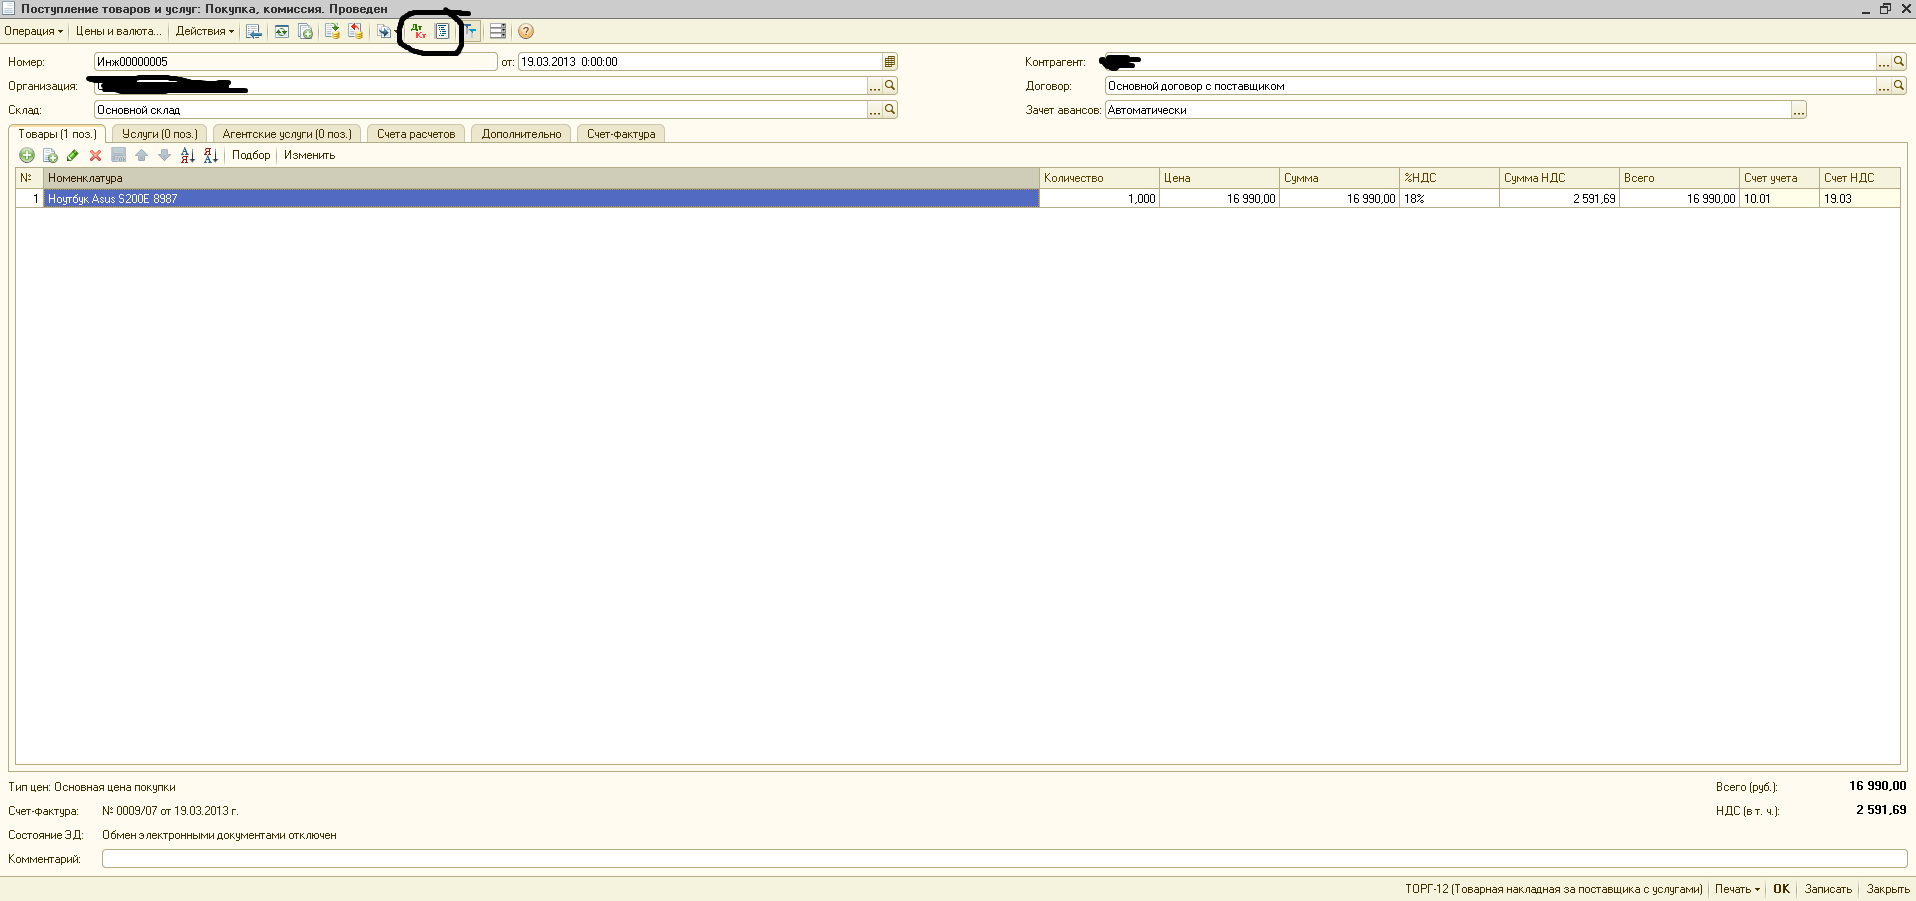Switch to the Услуги (0 поз.) tab
The height and width of the screenshot is (901, 1916).
pos(160,134)
